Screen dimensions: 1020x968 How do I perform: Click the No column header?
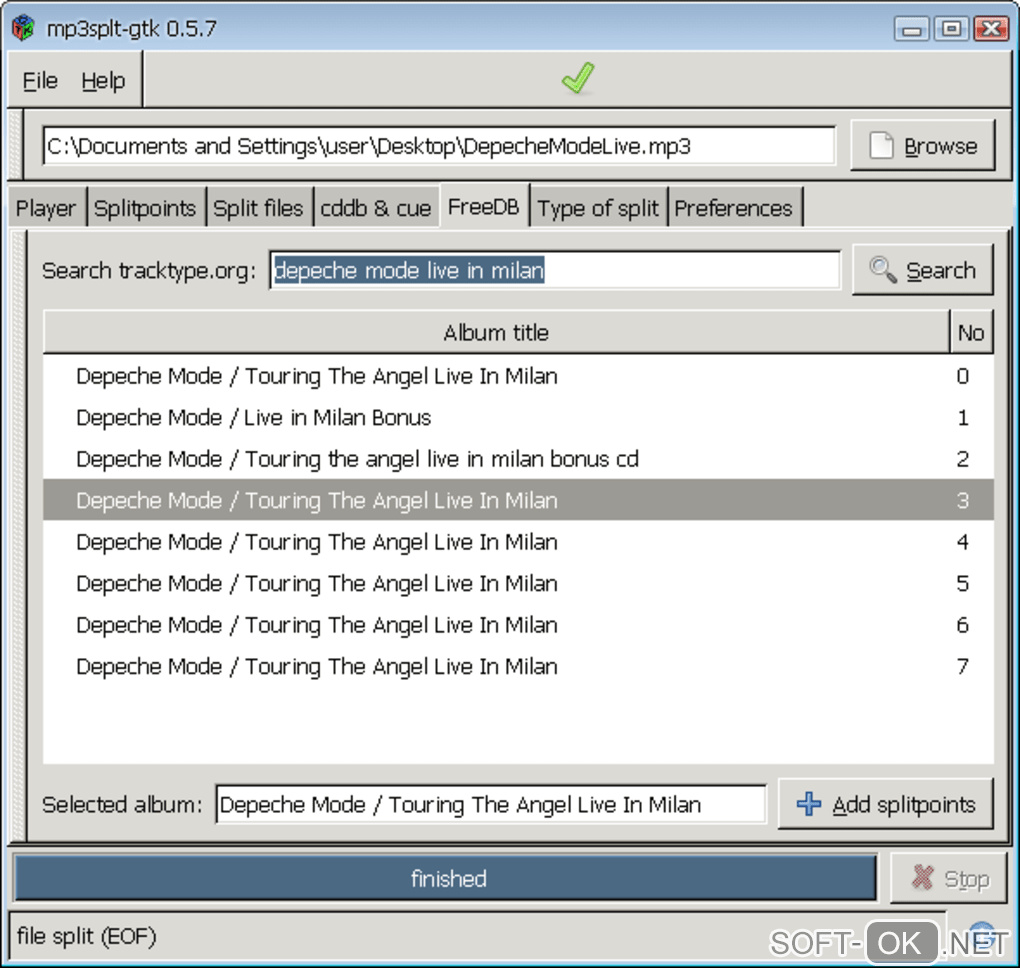tap(971, 332)
